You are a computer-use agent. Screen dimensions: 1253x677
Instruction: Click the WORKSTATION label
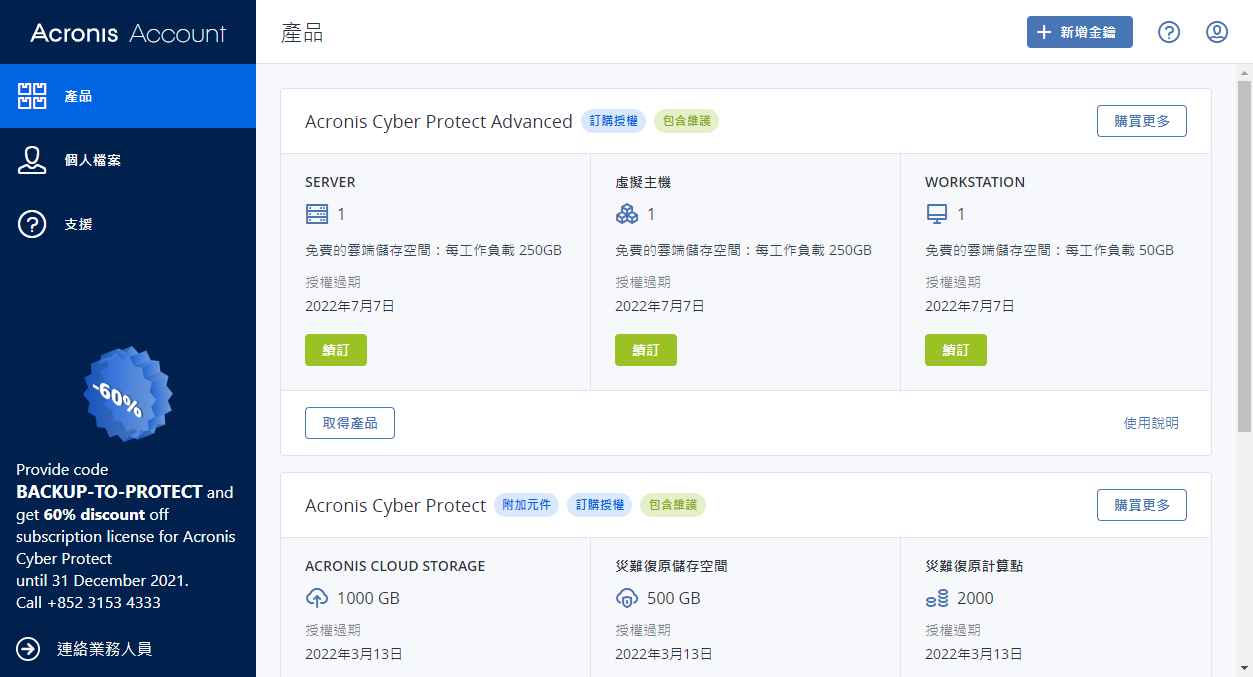point(975,183)
